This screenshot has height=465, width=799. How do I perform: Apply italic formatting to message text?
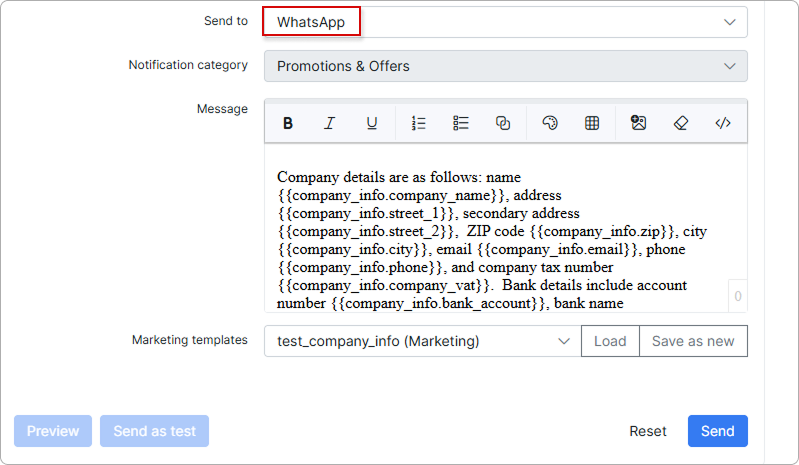[330, 123]
